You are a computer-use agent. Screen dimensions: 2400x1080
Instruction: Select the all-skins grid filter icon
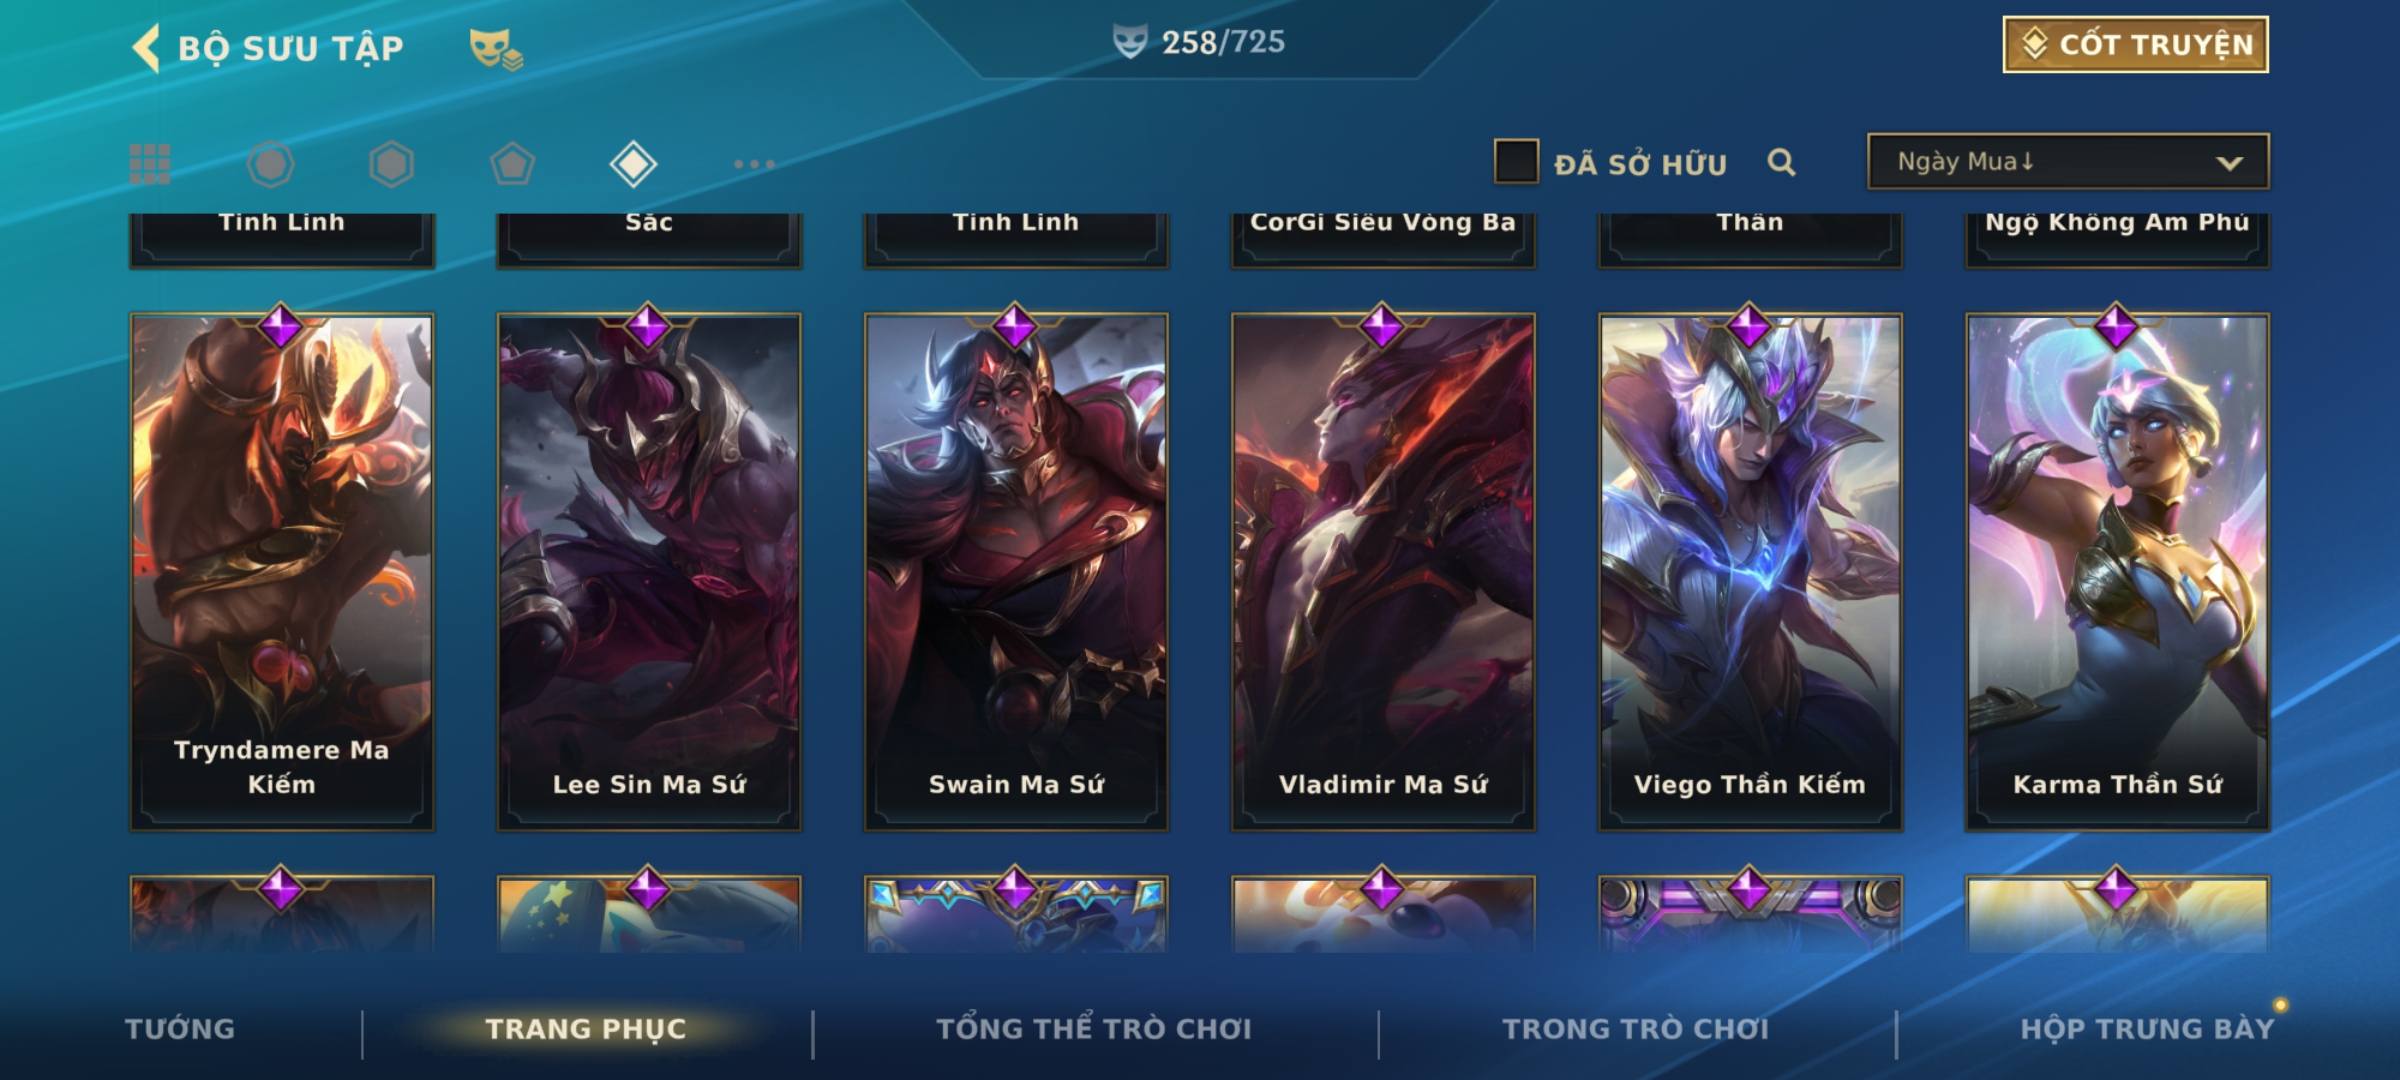150,164
